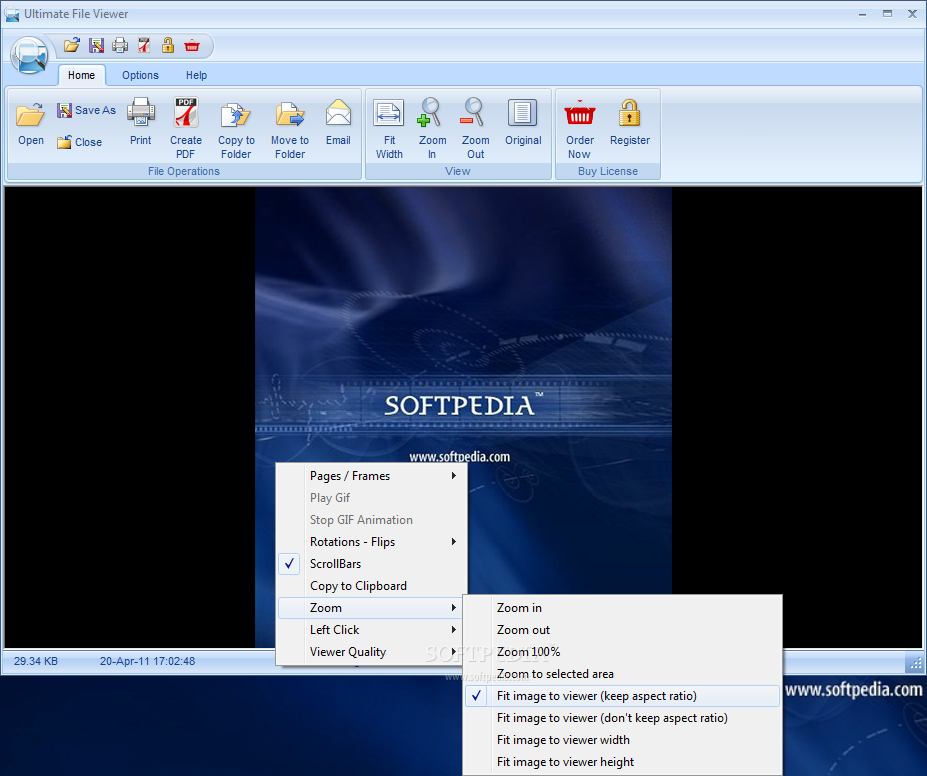The width and height of the screenshot is (927, 776).
Task: Click quick access red basket icon
Action: click(x=192, y=45)
